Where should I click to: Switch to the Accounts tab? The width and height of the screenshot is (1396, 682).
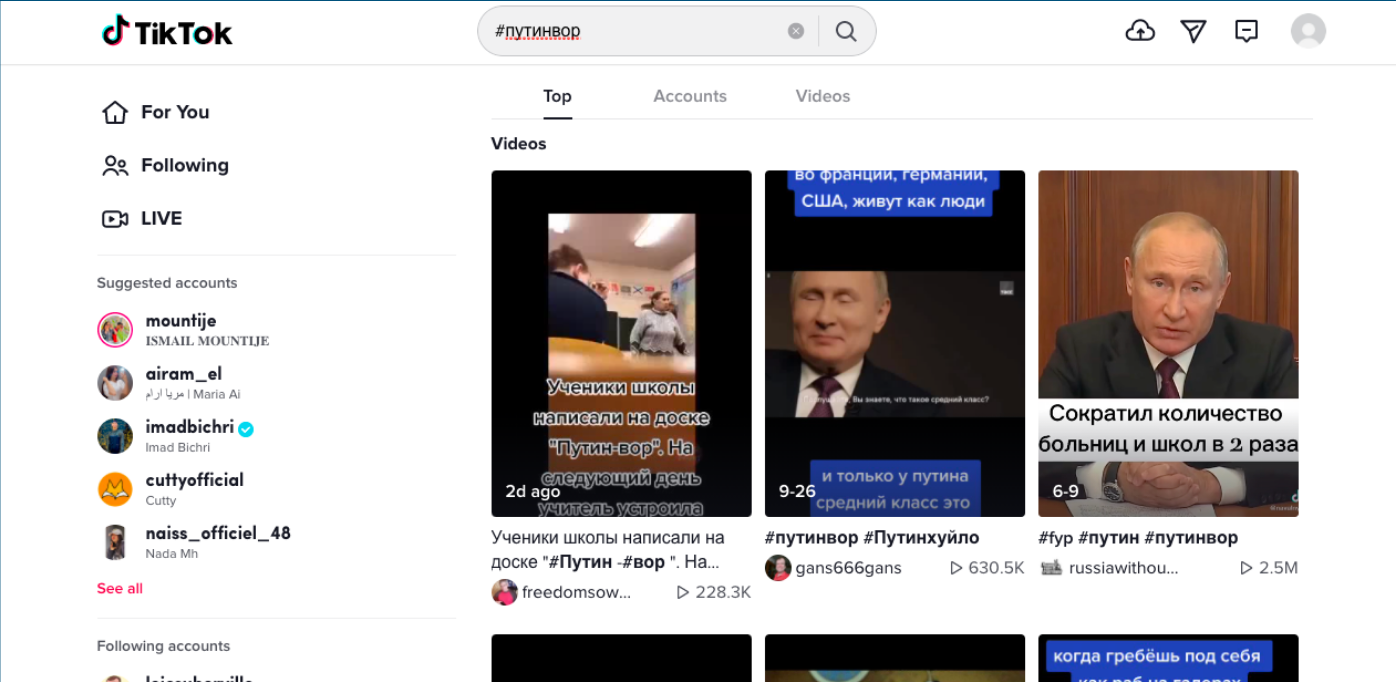click(x=690, y=96)
